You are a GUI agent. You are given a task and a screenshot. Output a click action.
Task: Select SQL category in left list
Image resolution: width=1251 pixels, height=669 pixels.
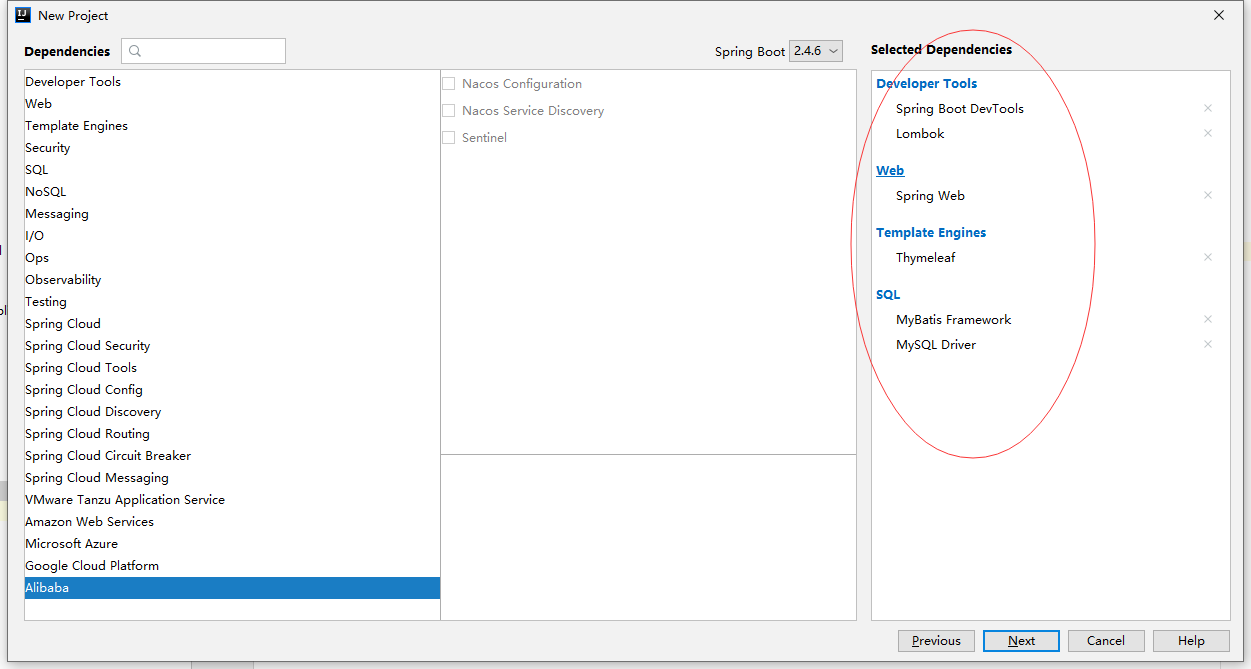pyautogui.click(x=232, y=170)
